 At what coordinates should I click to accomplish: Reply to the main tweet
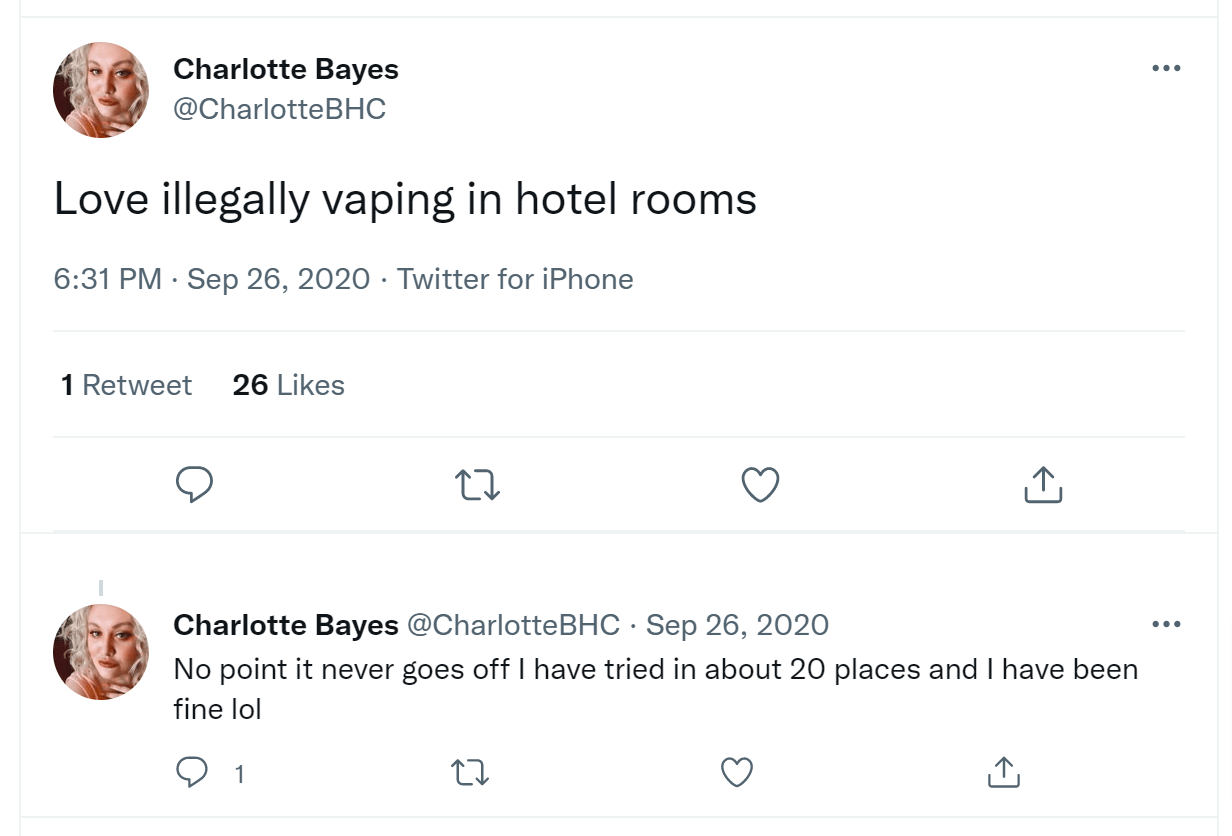coord(194,485)
